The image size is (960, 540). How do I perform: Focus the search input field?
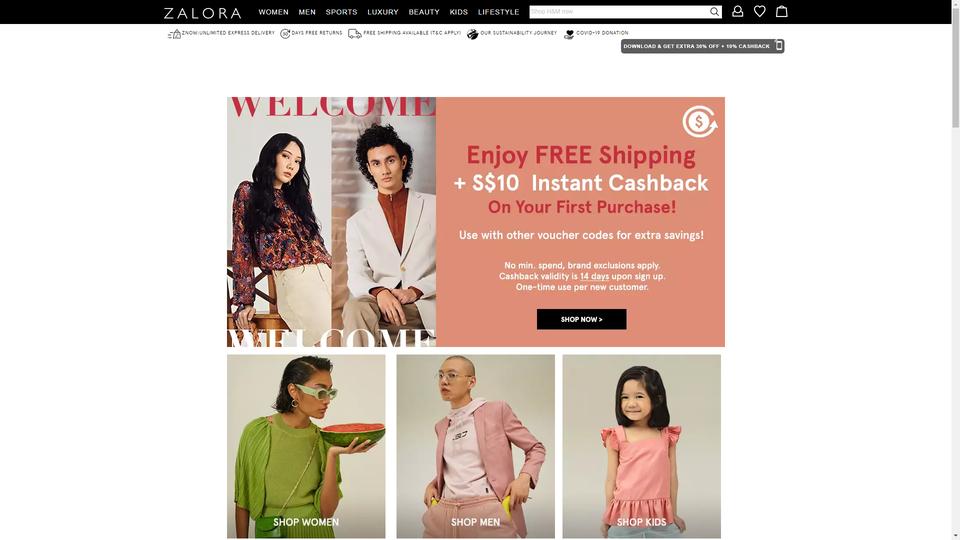[x=618, y=12]
